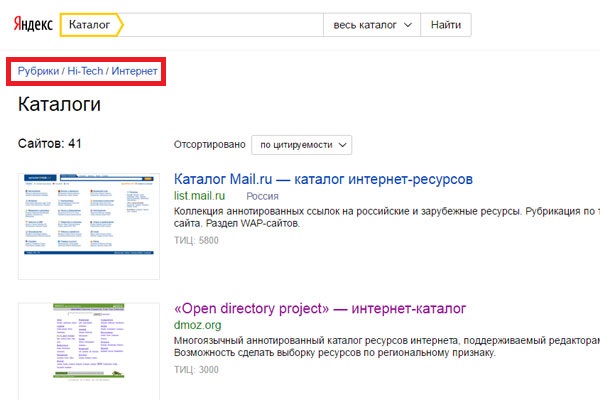Click the "ТИЦ: 3000" text
600x400 pixels.
point(196,369)
